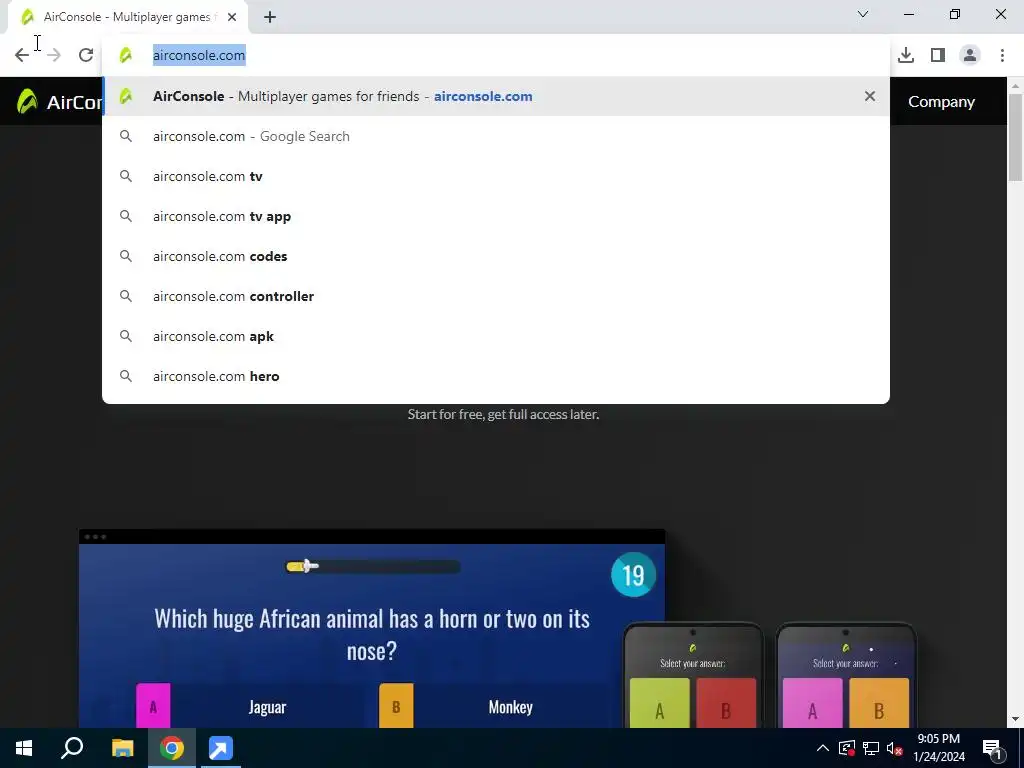Open the tab search chevron in the title bar
1024x768 pixels.
863,14
